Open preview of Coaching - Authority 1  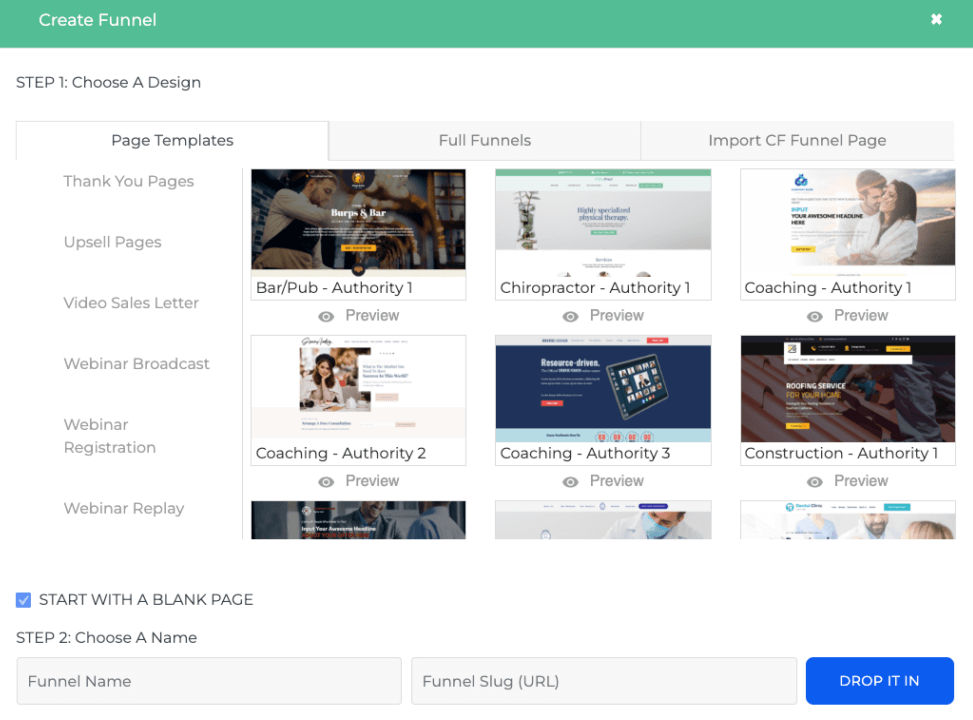(847, 315)
